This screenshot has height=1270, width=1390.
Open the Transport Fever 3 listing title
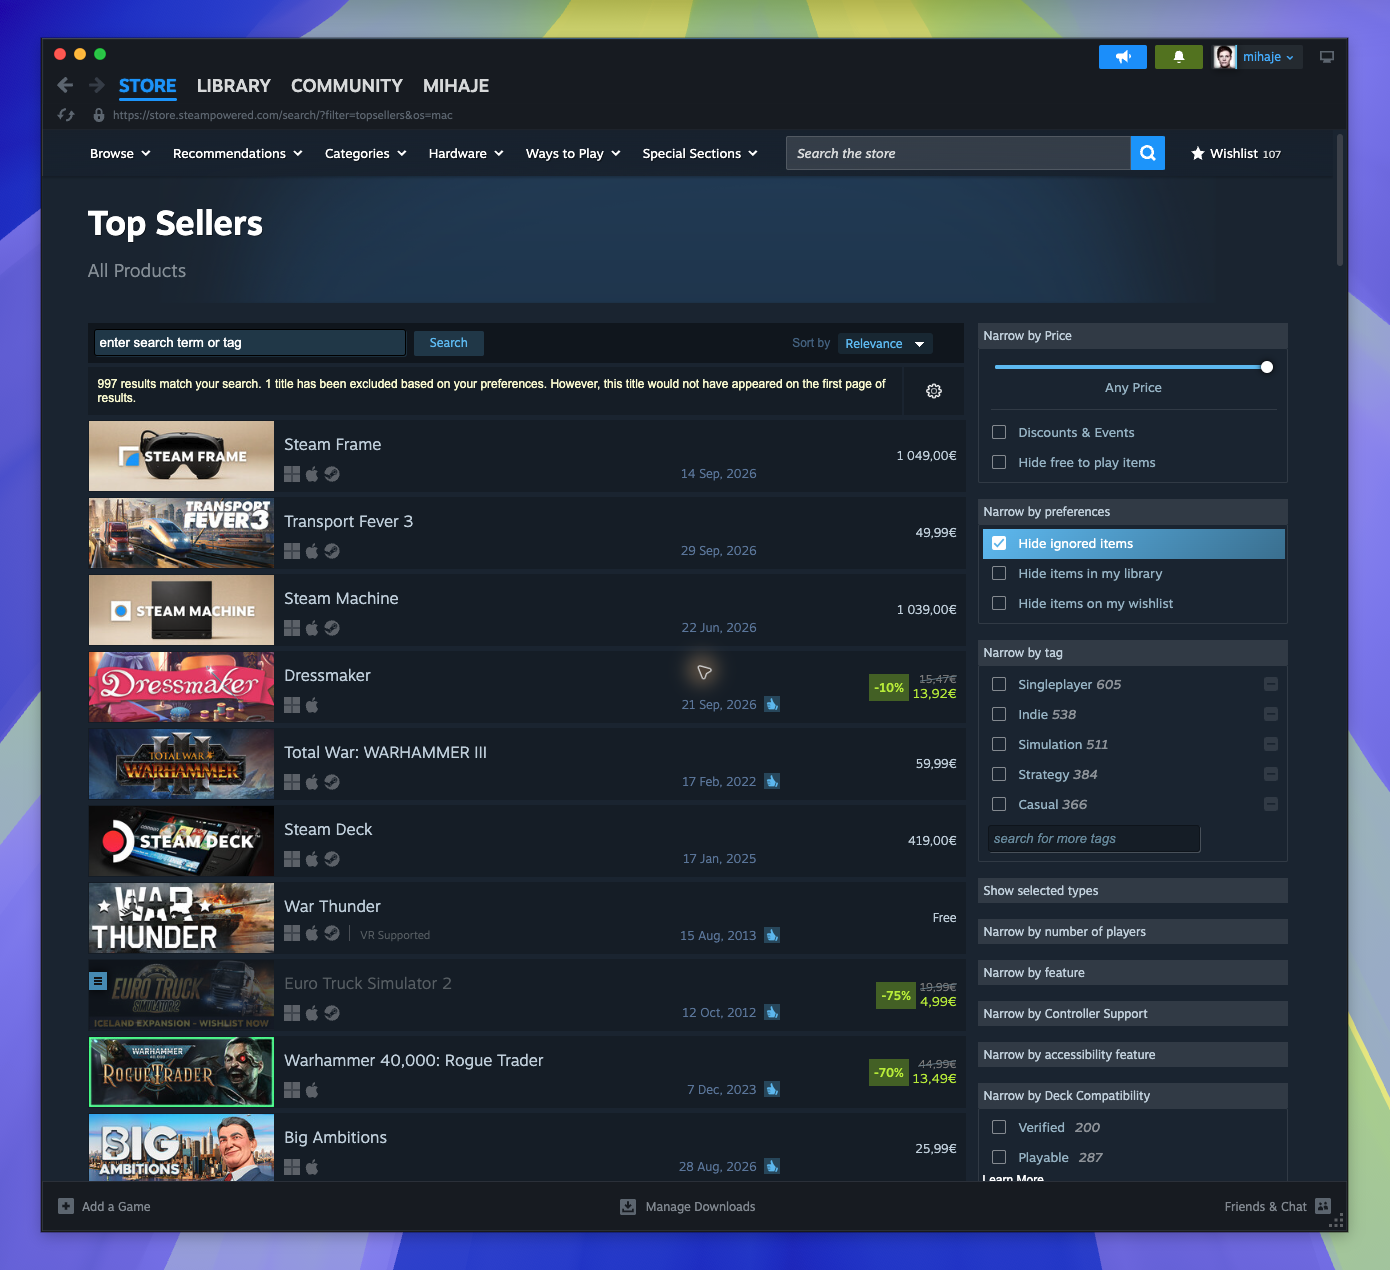coord(348,521)
